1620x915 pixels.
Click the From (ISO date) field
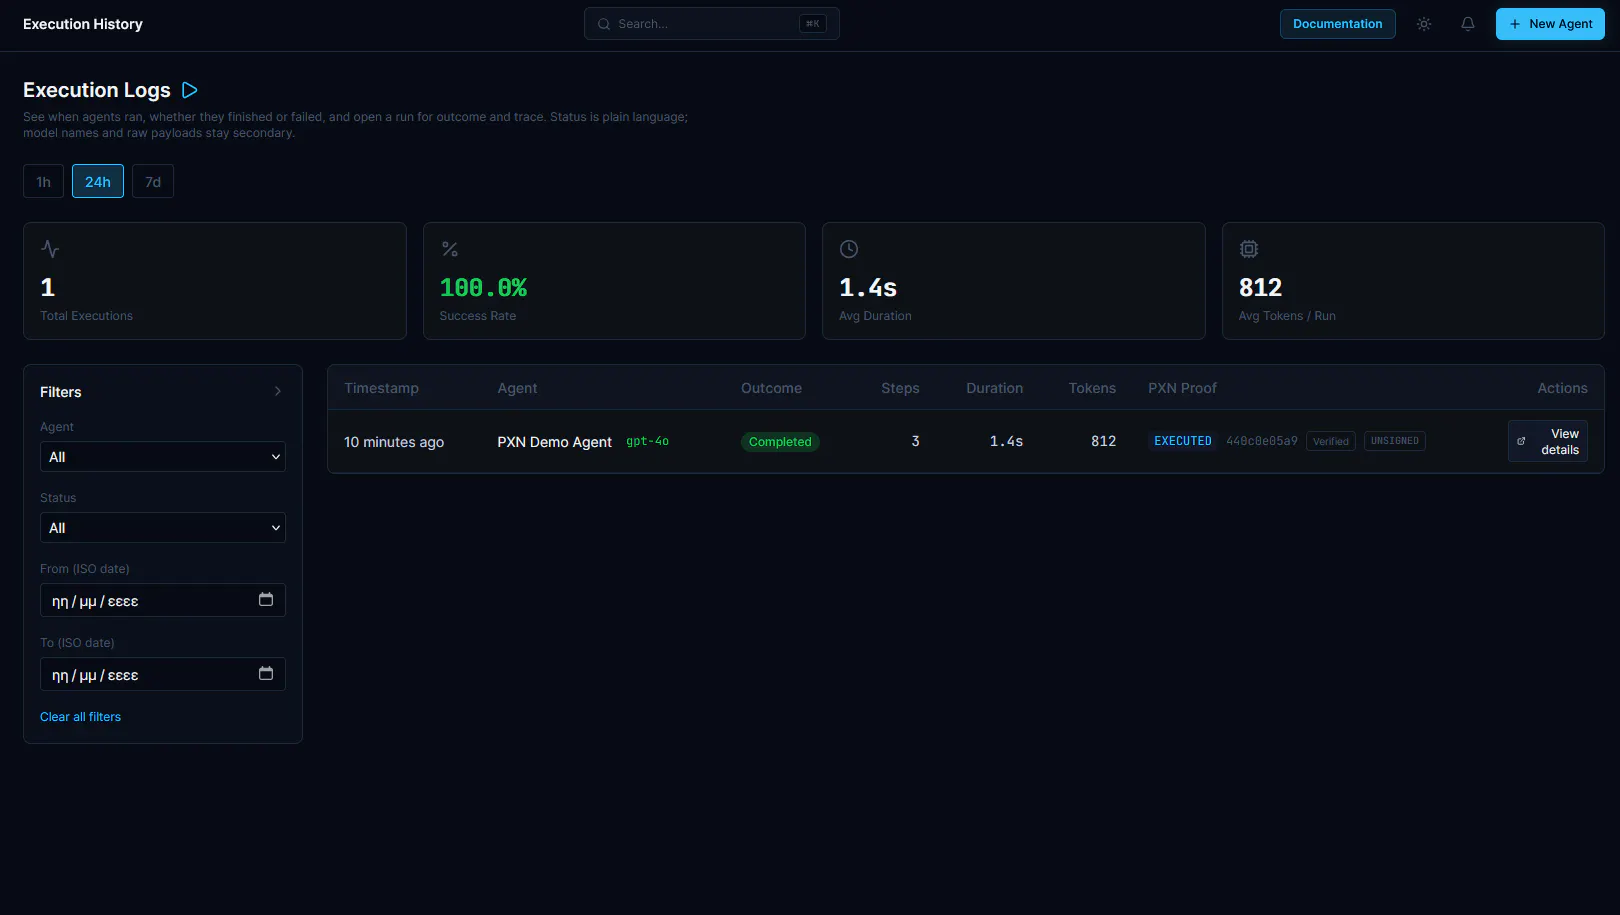163,600
